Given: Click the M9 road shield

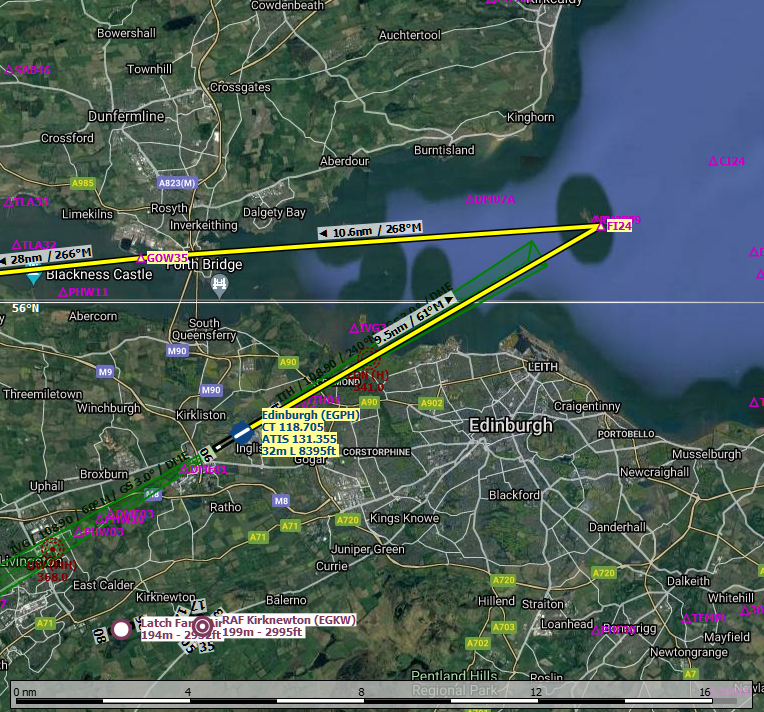Looking at the screenshot, I should click(x=105, y=372).
